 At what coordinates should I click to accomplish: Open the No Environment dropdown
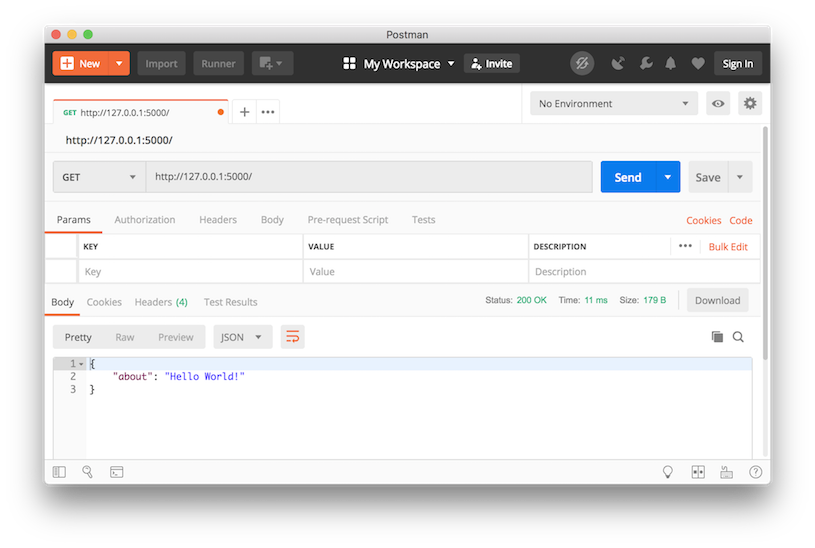614,103
